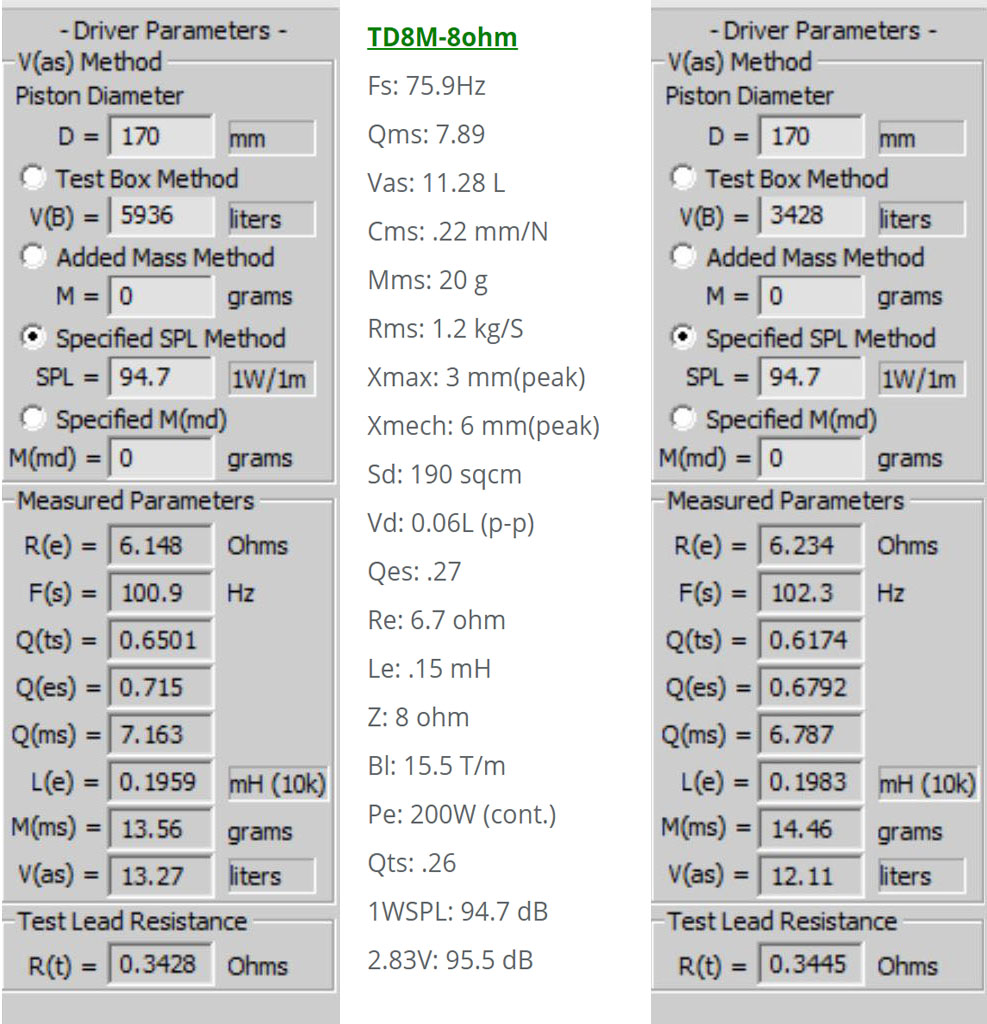The height and width of the screenshot is (1024, 987).
Task: Click the R(t) field showing 0.3445
Action: point(811,964)
